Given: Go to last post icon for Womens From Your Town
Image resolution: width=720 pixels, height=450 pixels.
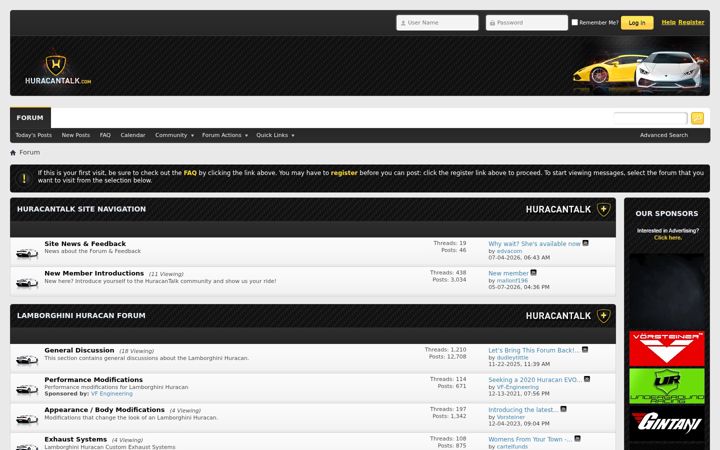Looking at the screenshot, I should coord(578,439).
